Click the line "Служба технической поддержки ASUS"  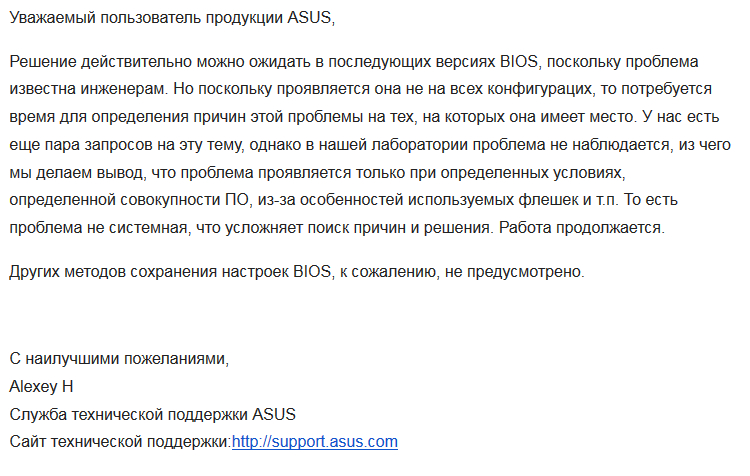(x=152, y=414)
